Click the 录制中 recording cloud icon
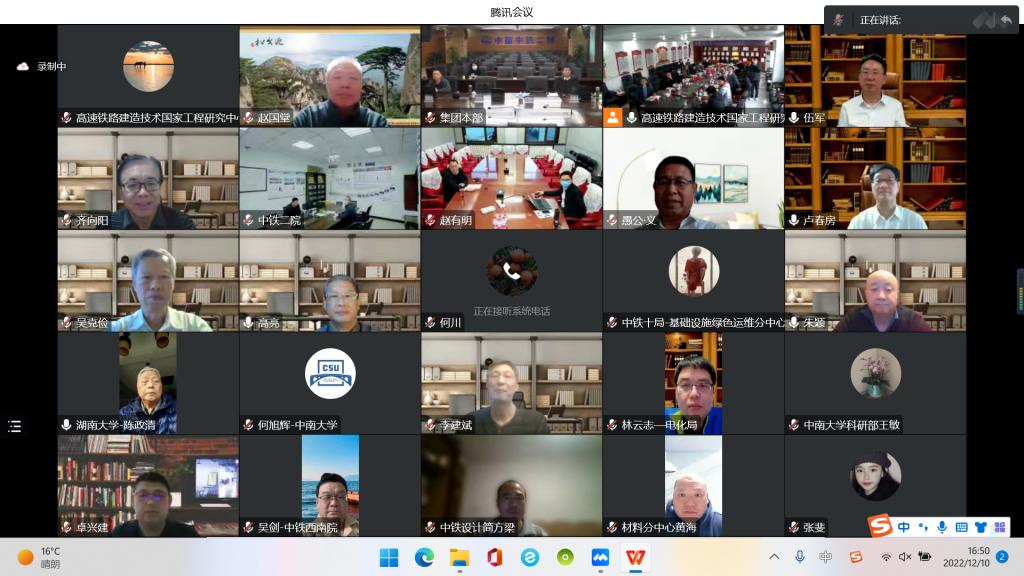Screen dimensions: 1024x576 click(23, 66)
